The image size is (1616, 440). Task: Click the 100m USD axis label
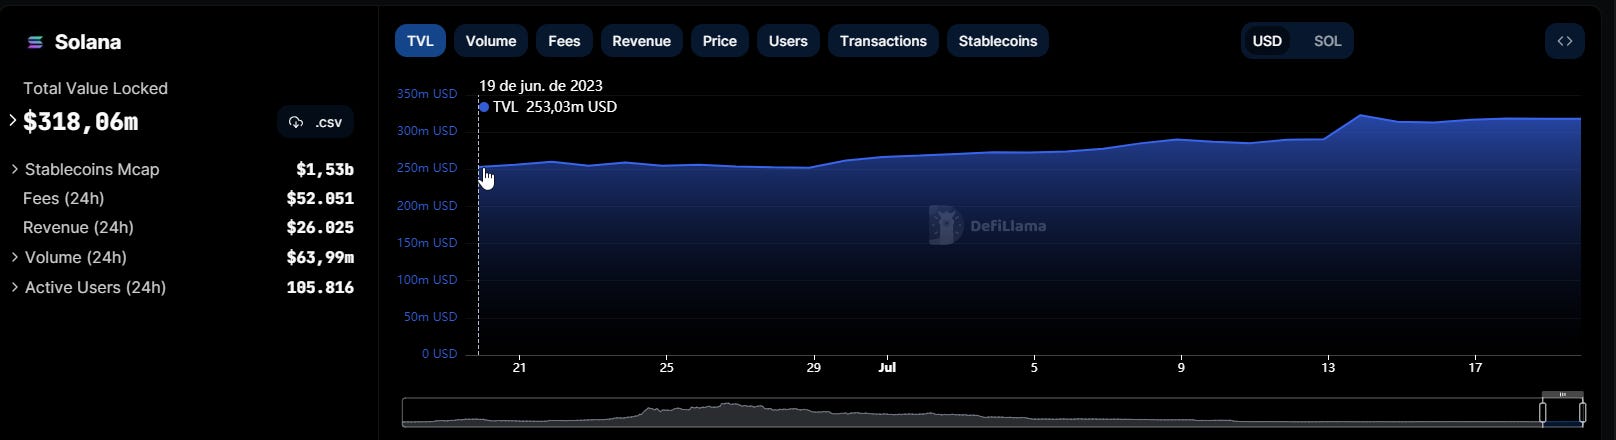tap(427, 280)
